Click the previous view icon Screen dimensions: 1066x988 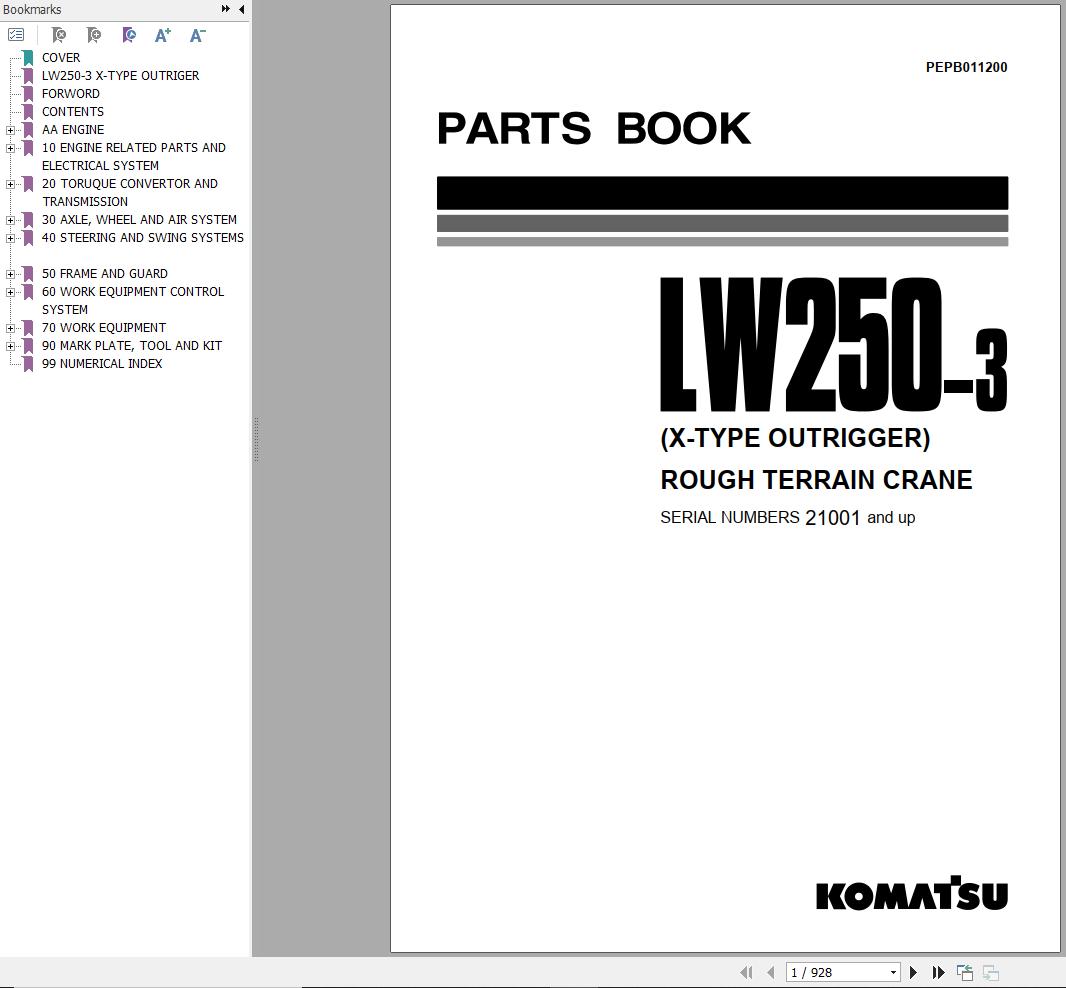(965, 971)
